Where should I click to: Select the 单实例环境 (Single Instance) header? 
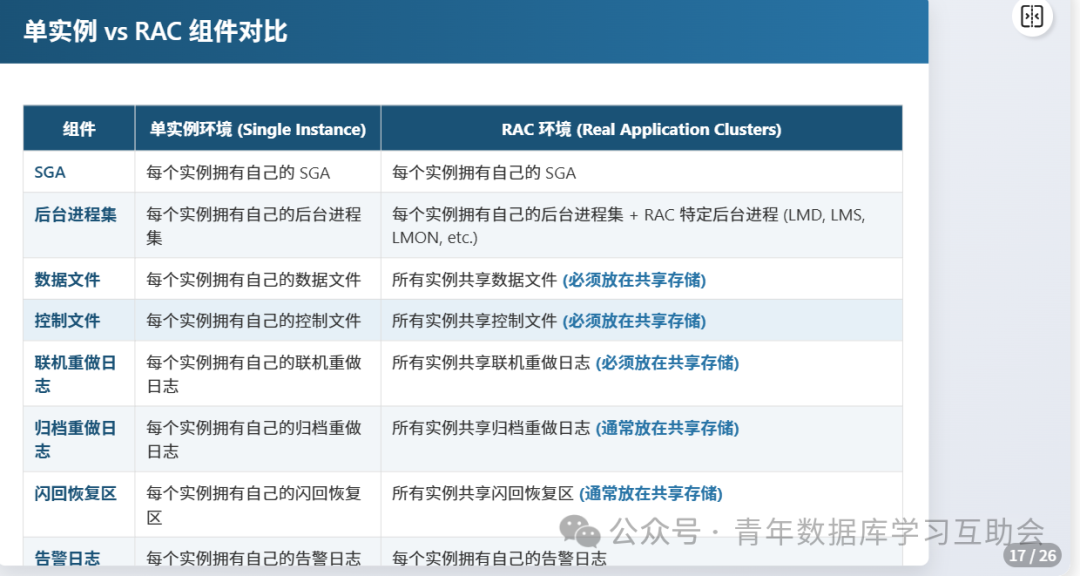(258, 129)
